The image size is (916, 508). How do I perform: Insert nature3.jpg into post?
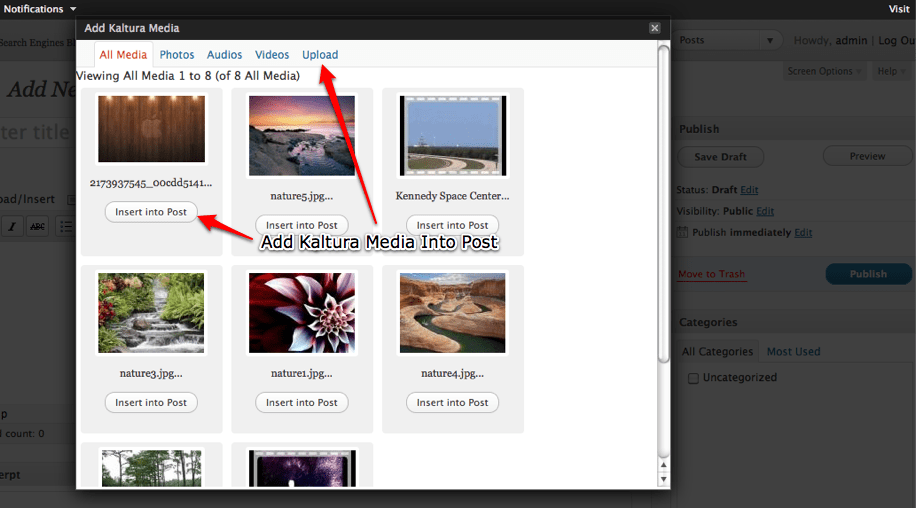(x=151, y=402)
